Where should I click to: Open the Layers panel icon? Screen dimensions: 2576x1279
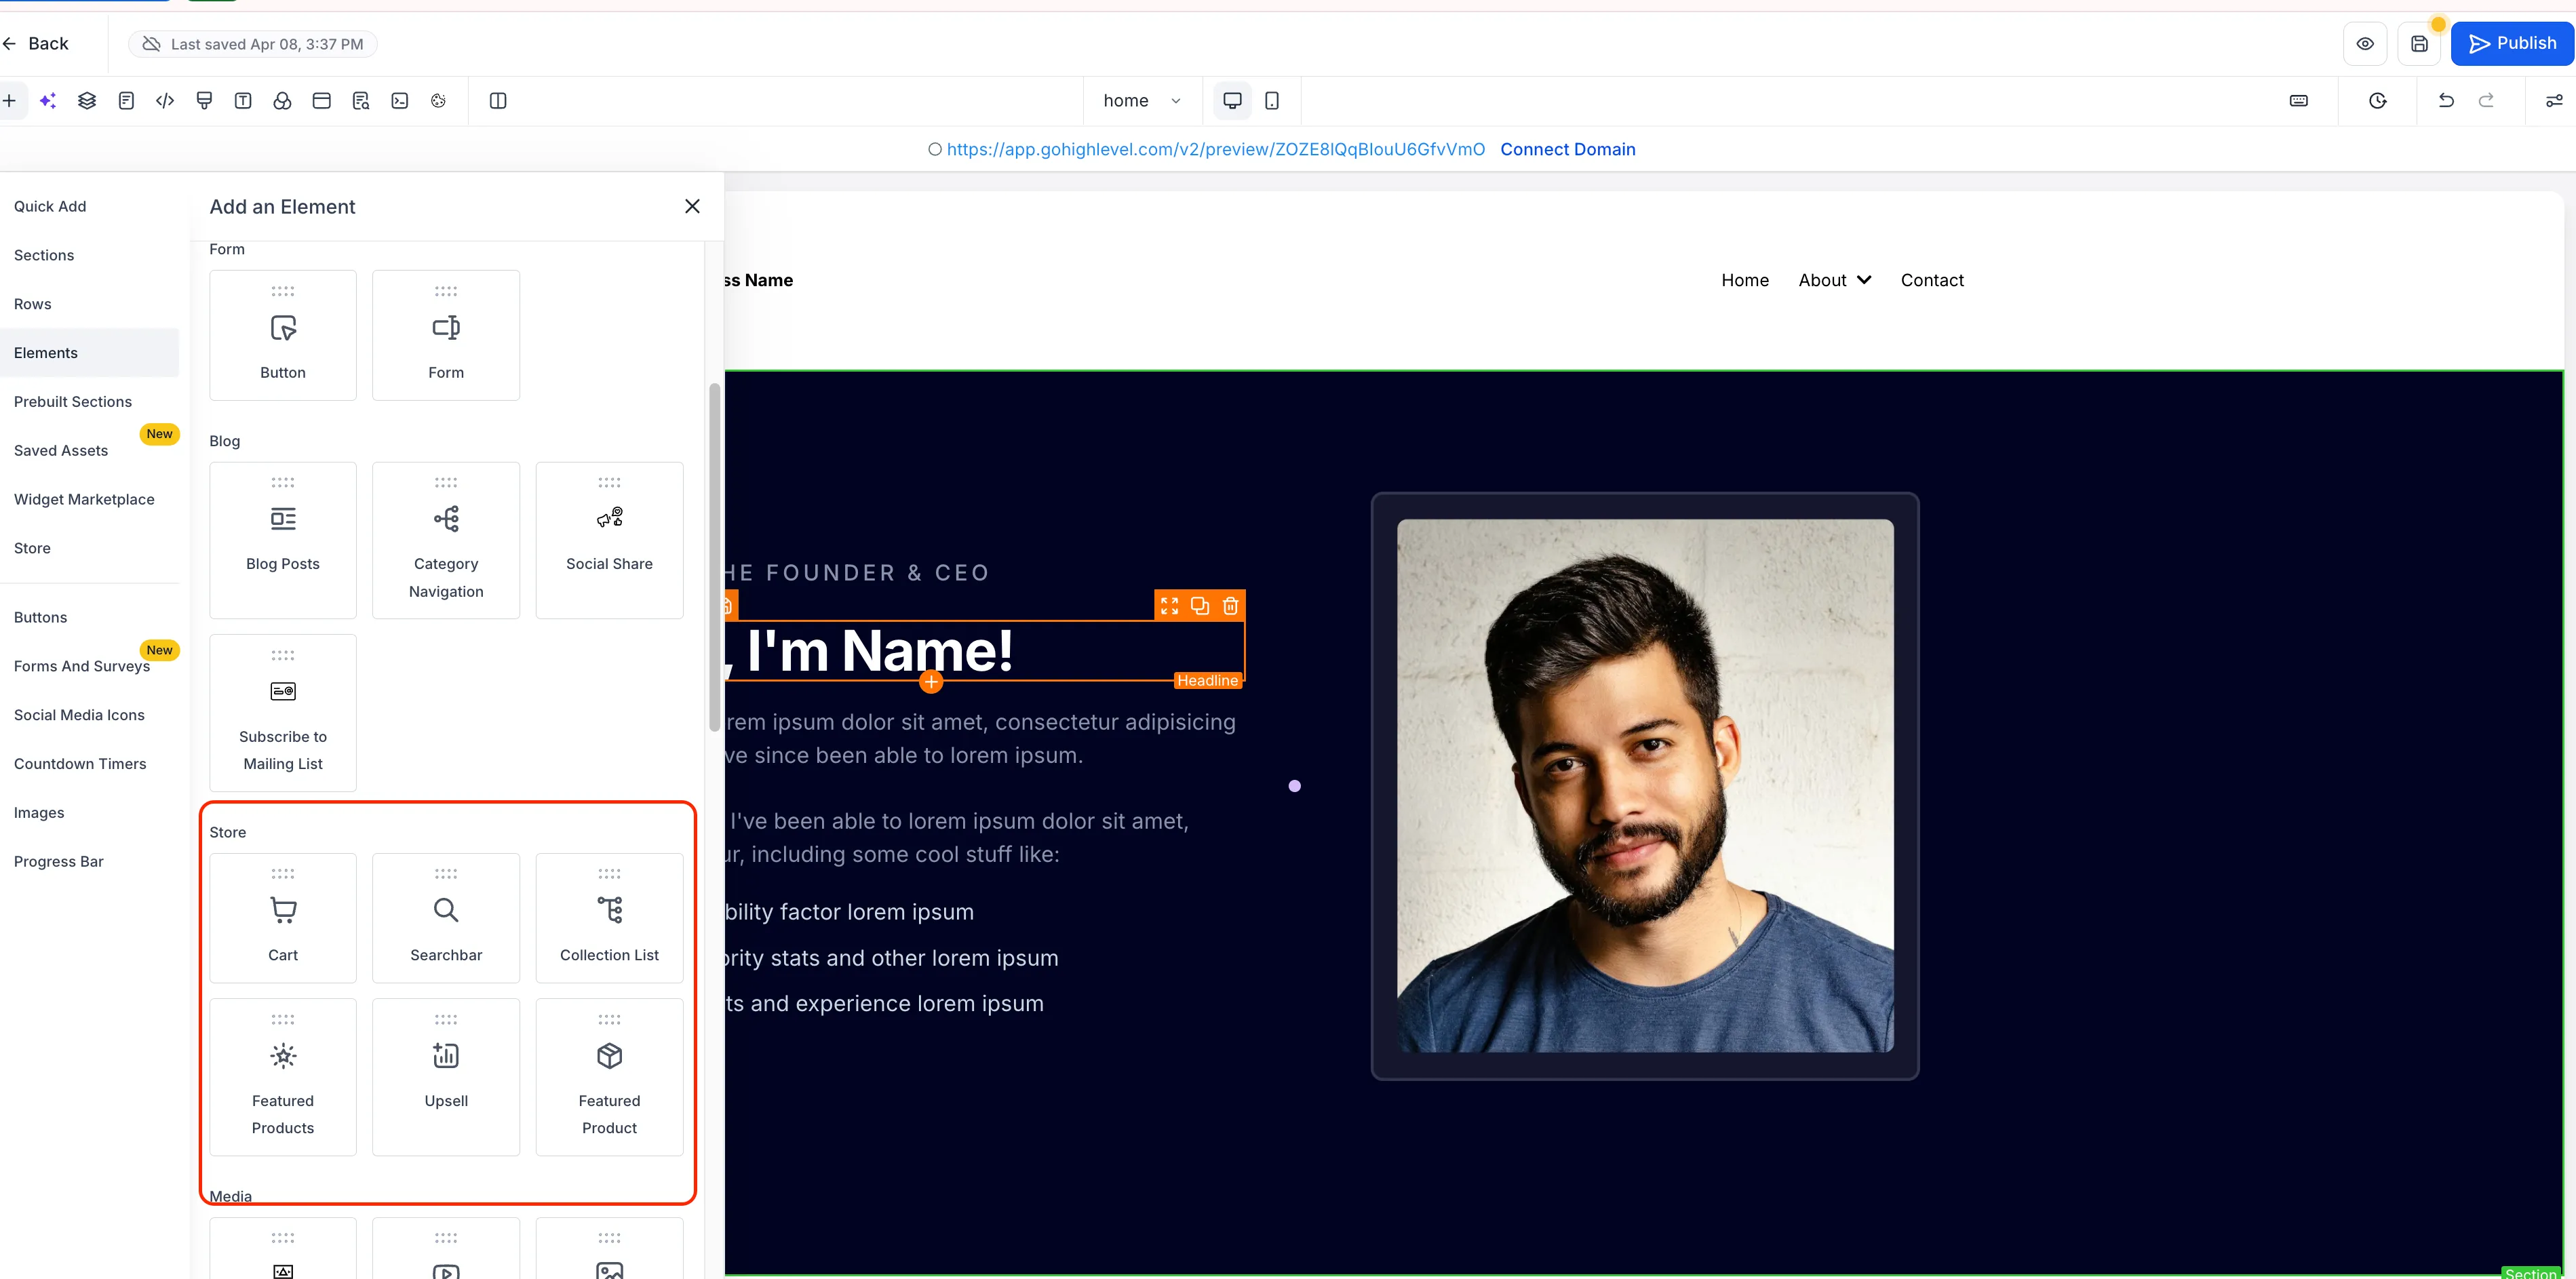coord(87,100)
